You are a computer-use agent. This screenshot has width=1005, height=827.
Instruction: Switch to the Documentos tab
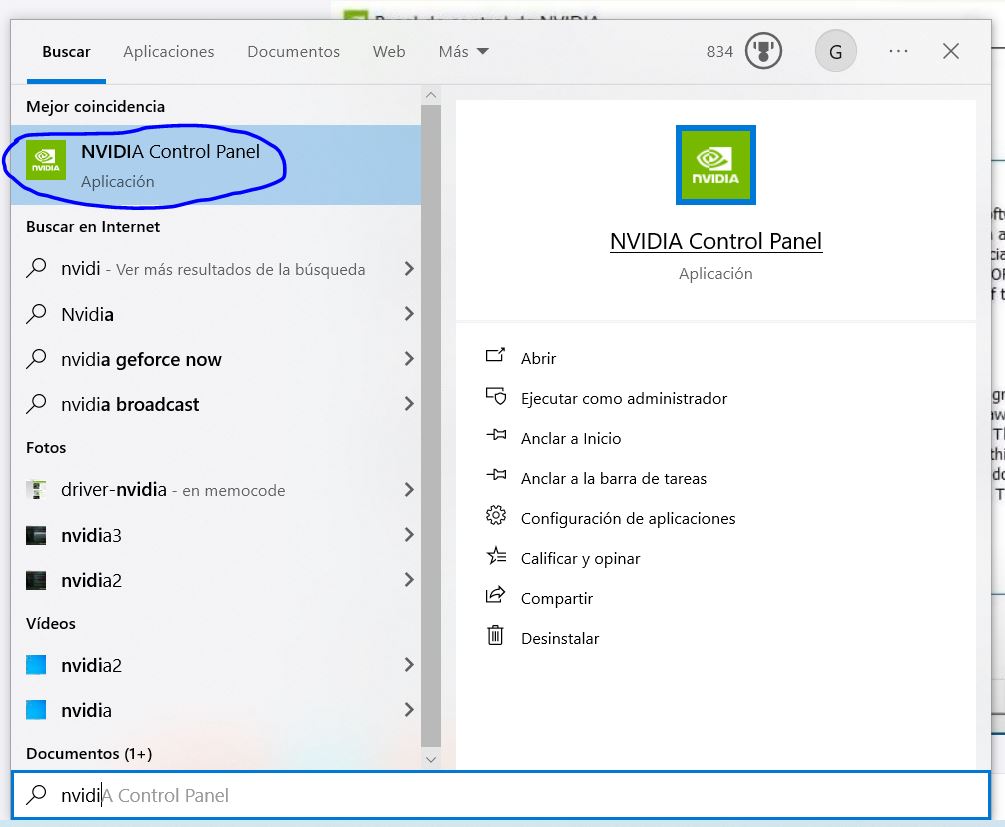294,52
